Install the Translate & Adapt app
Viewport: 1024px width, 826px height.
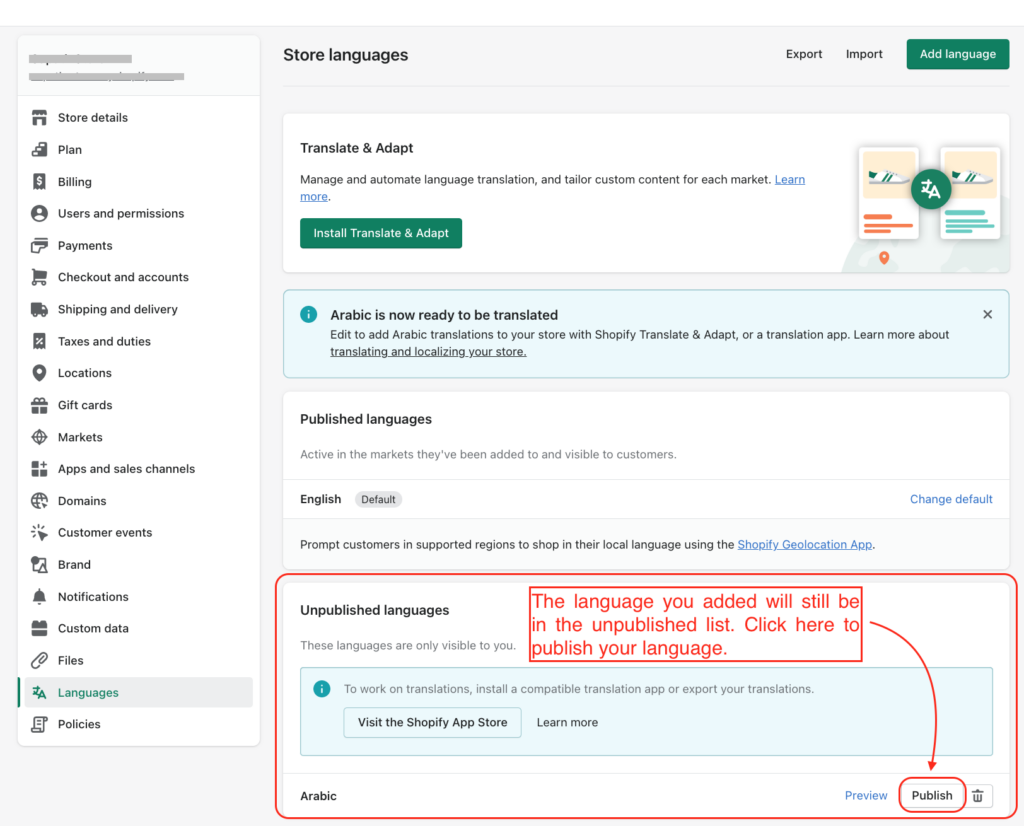(381, 233)
